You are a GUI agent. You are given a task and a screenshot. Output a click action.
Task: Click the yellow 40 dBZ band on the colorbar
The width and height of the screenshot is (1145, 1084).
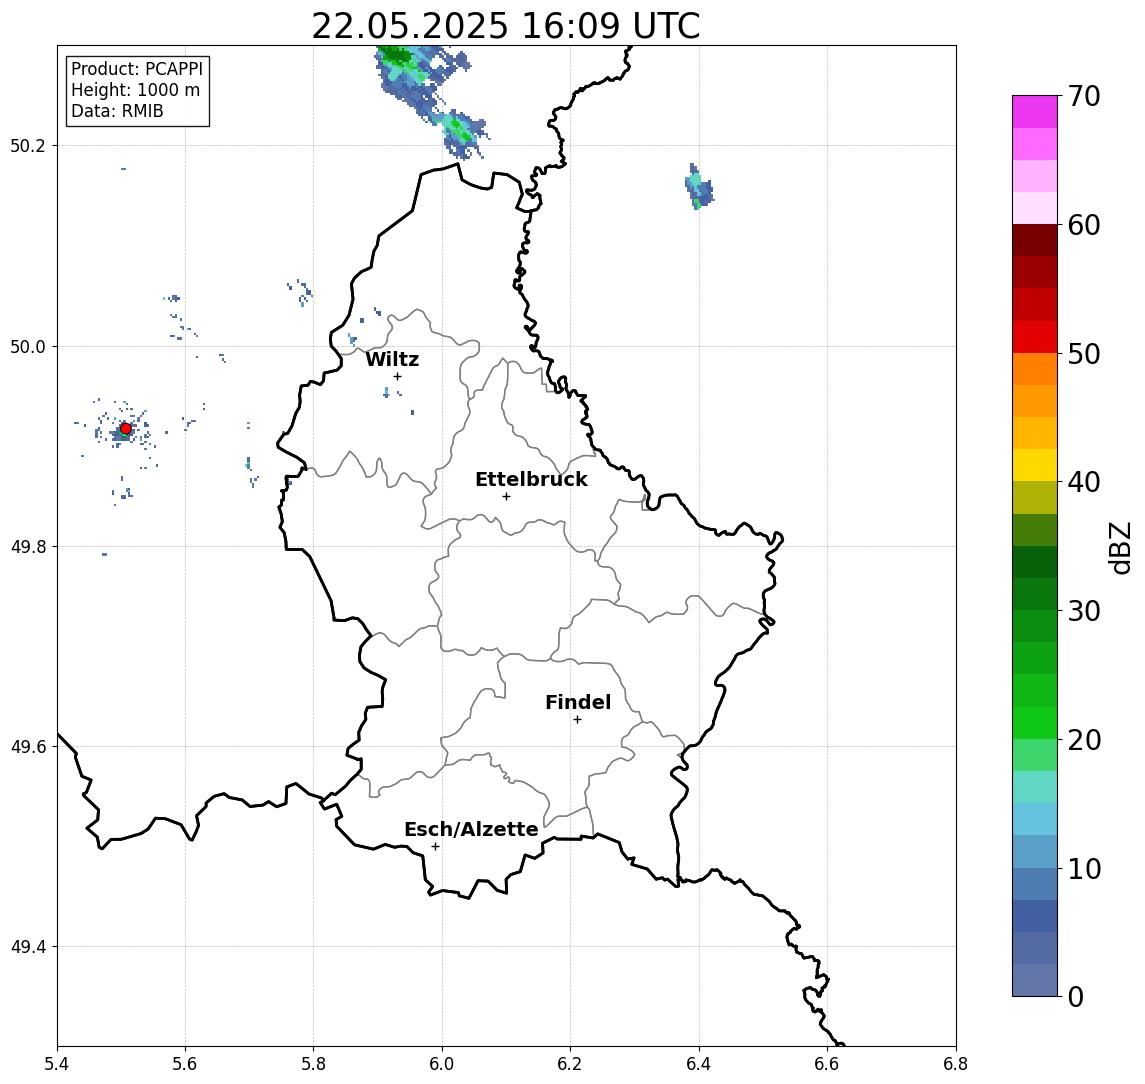click(x=1035, y=465)
